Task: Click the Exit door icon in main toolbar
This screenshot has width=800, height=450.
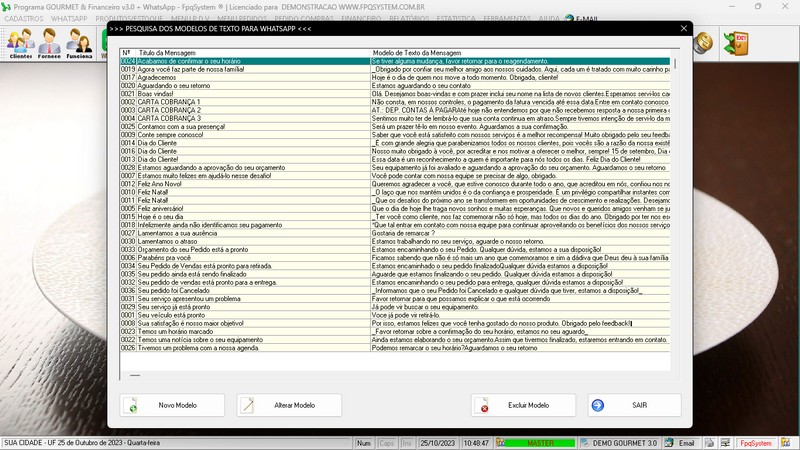Action: (x=736, y=43)
